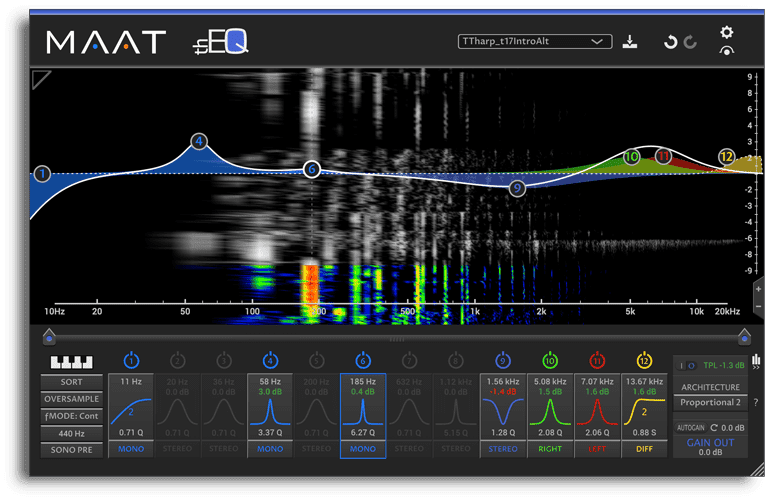Open the TTharp_t17IntroAlt preset dropdown
The width and height of the screenshot is (768, 500).
[x=535, y=42]
